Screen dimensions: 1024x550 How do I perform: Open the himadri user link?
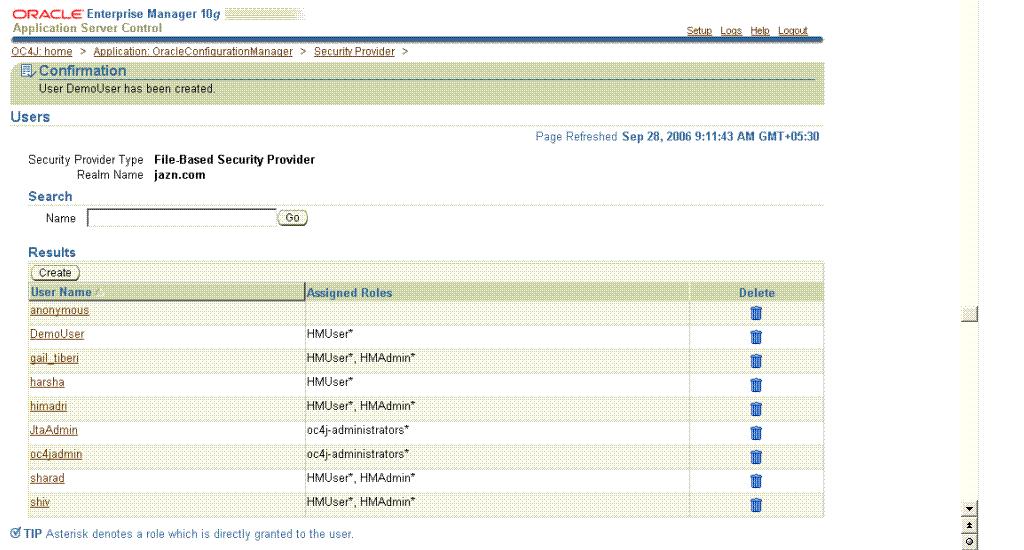[x=48, y=406]
